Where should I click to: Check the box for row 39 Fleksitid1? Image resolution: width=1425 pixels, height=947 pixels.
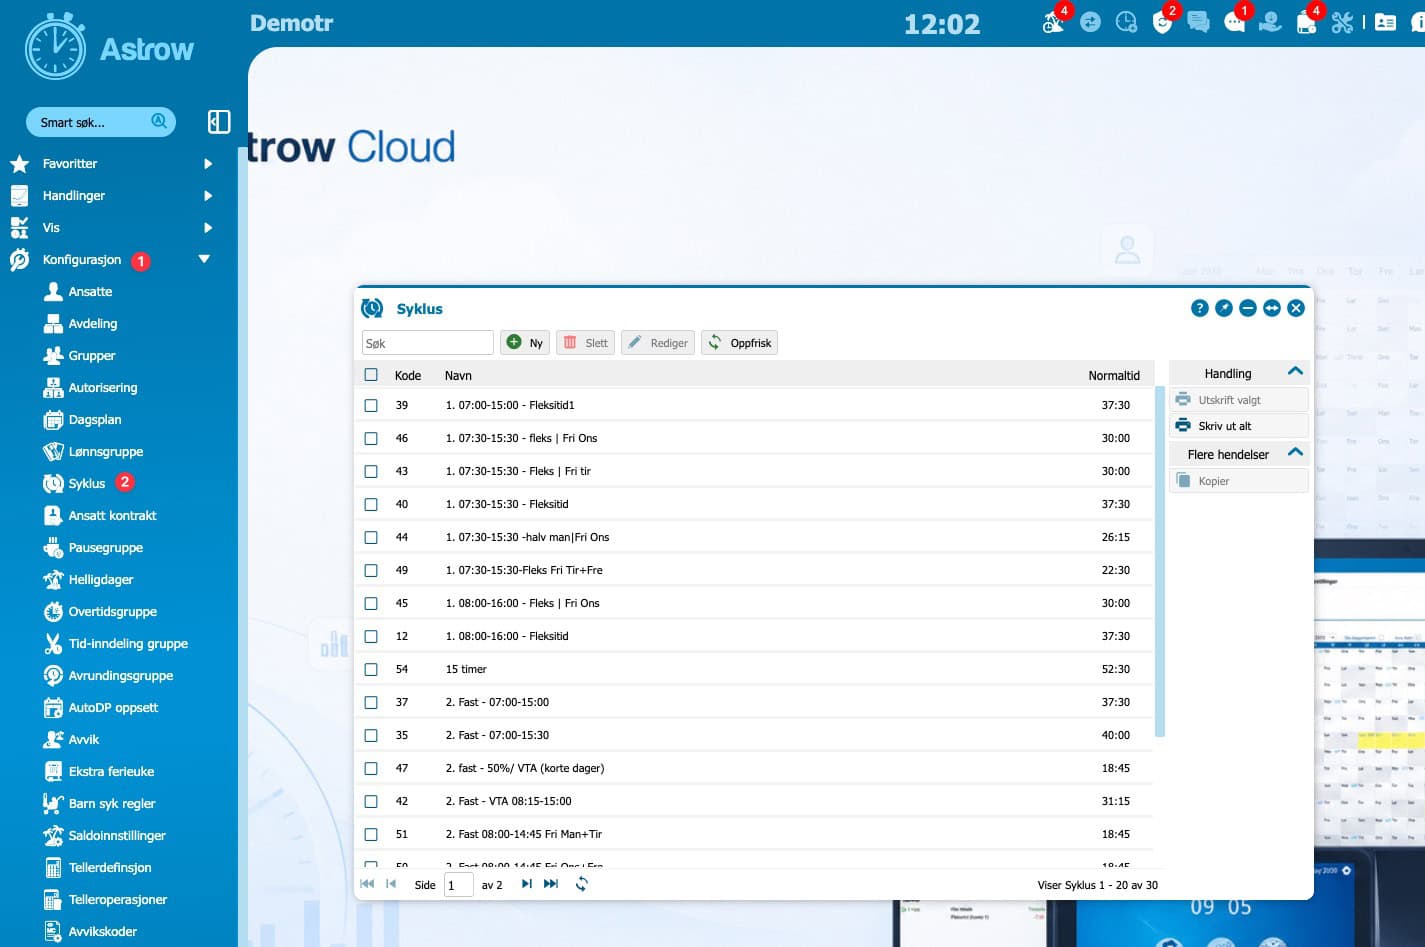[x=371, y=405]
